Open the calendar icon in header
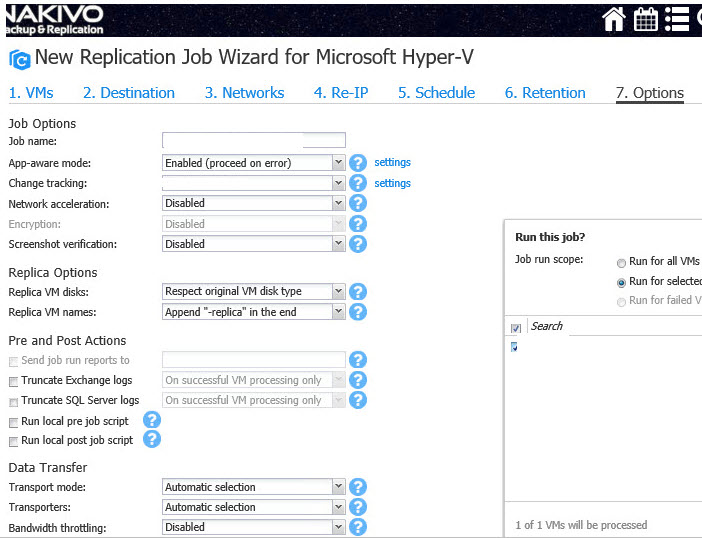The width and height of the screenshot is (702, 538). [x=646, y=18]
